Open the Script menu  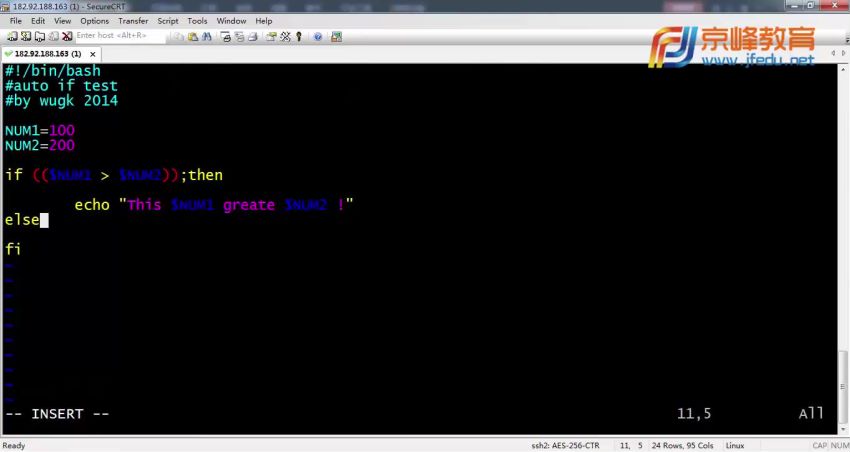pyautogui.click(x=168, y=20)
